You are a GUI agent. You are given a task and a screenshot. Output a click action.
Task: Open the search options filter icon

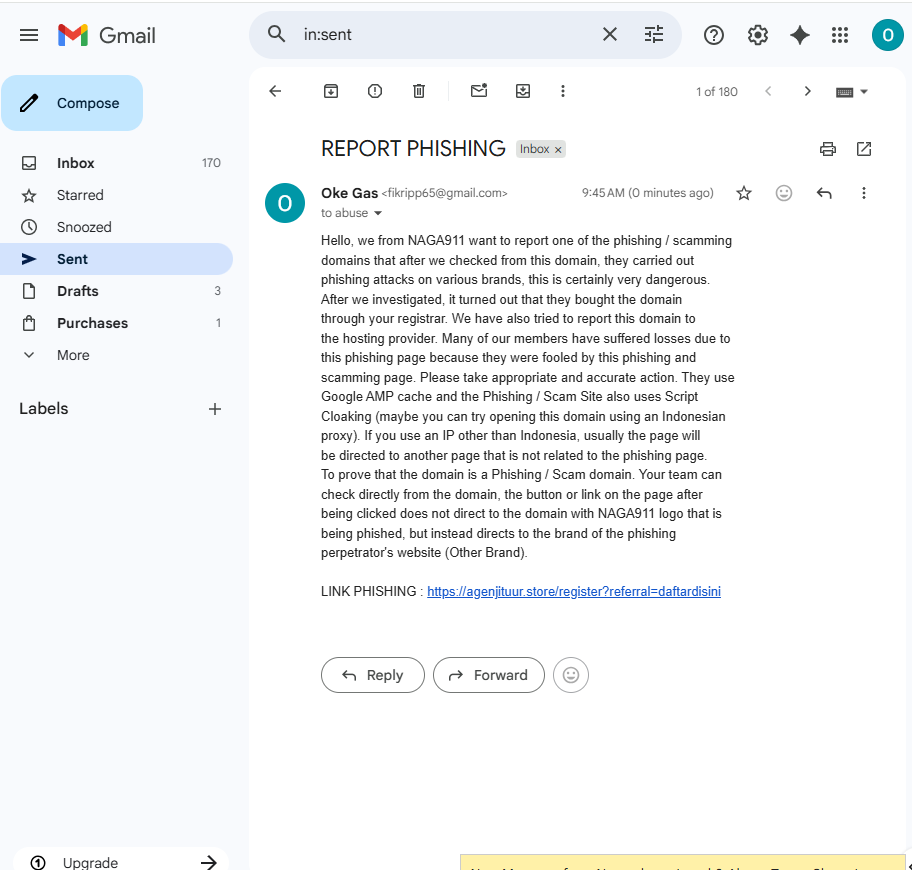click(x=654, y=34)
